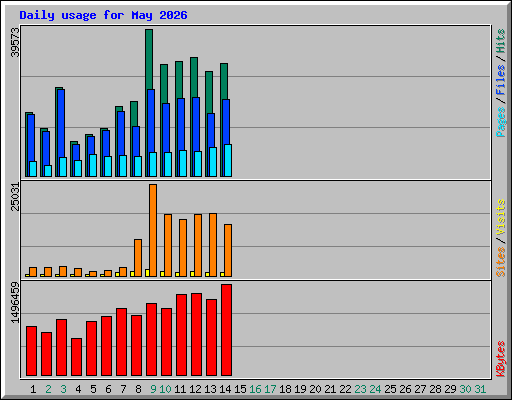Click day label 23 on the x-axis
512x400 pixels.
point(360,389)
